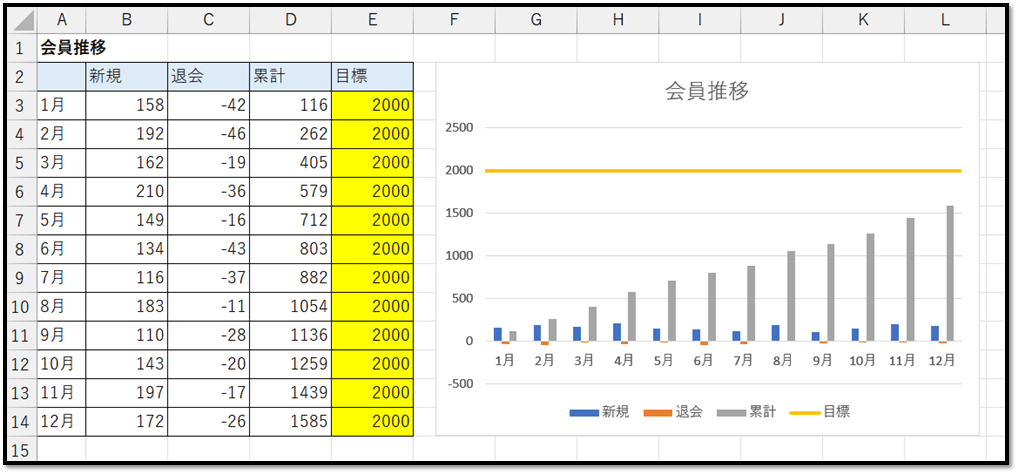Select the cell with value 1585
The image size is (1018, 474).
[x=290, y=422]
